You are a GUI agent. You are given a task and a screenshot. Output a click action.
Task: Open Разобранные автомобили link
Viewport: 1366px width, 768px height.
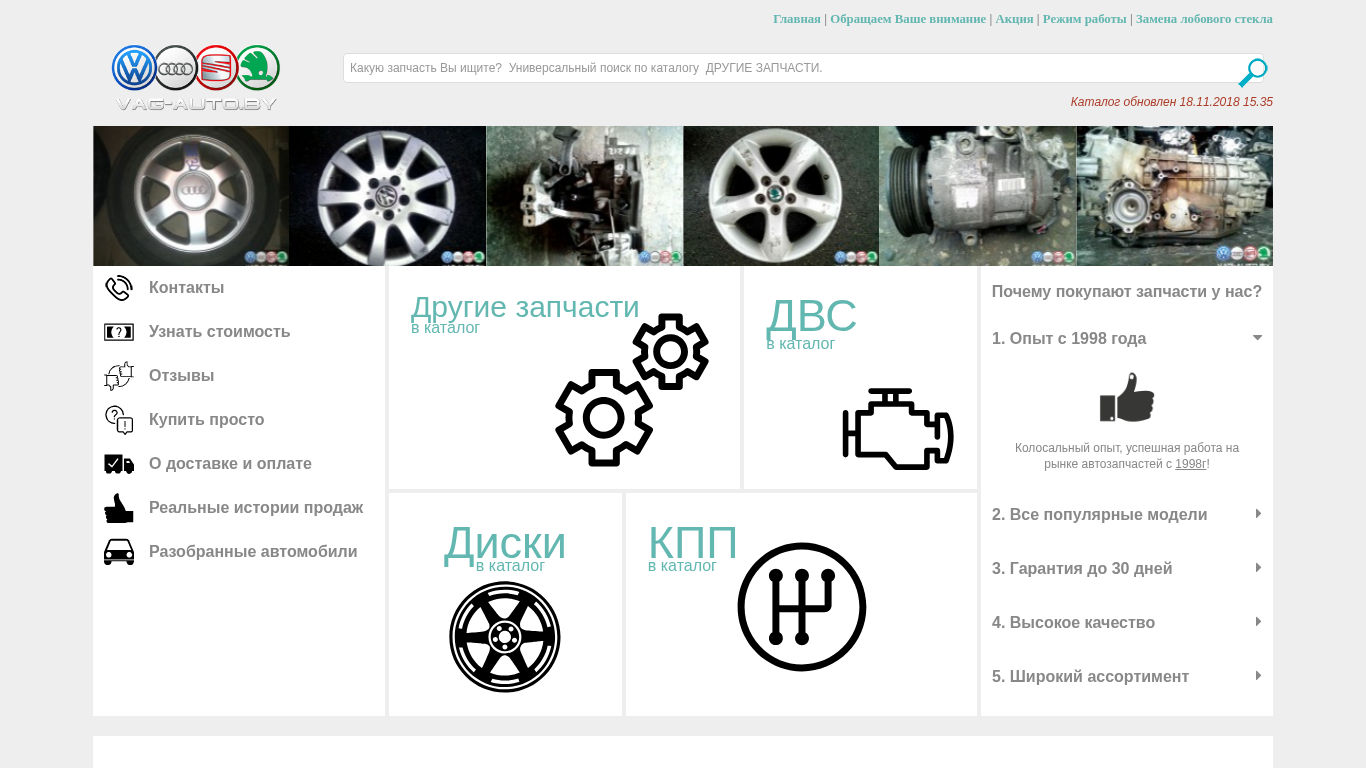point(253,552)
